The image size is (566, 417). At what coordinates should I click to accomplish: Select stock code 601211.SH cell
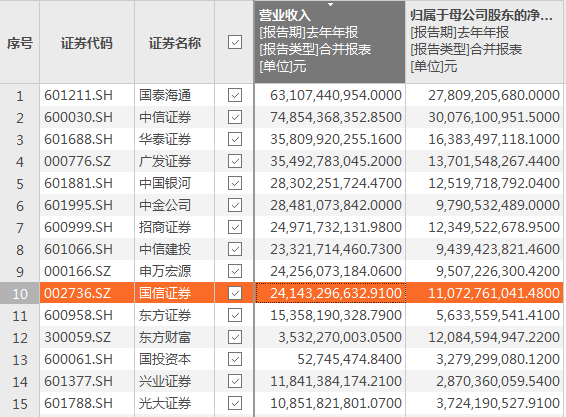[87, 95]
